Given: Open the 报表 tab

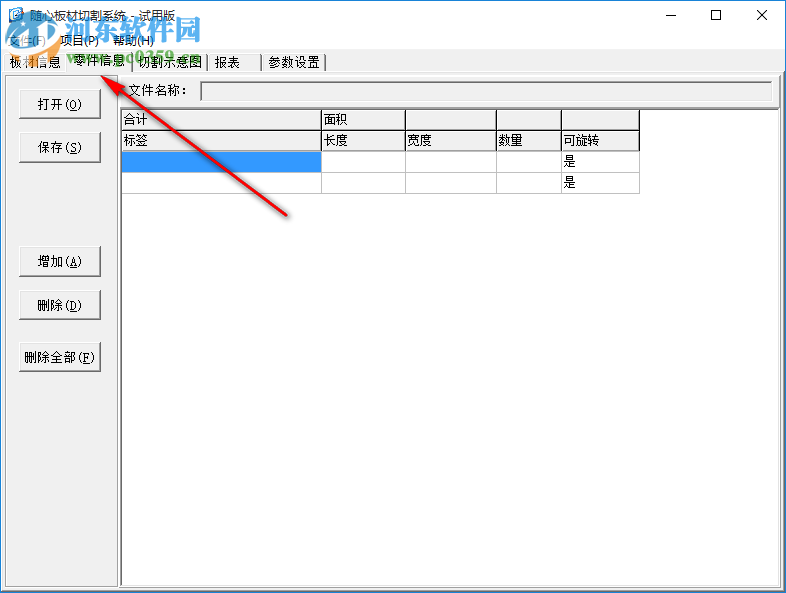Looking at the screenshot, I should pyautogui.click(x=235, y=63).
